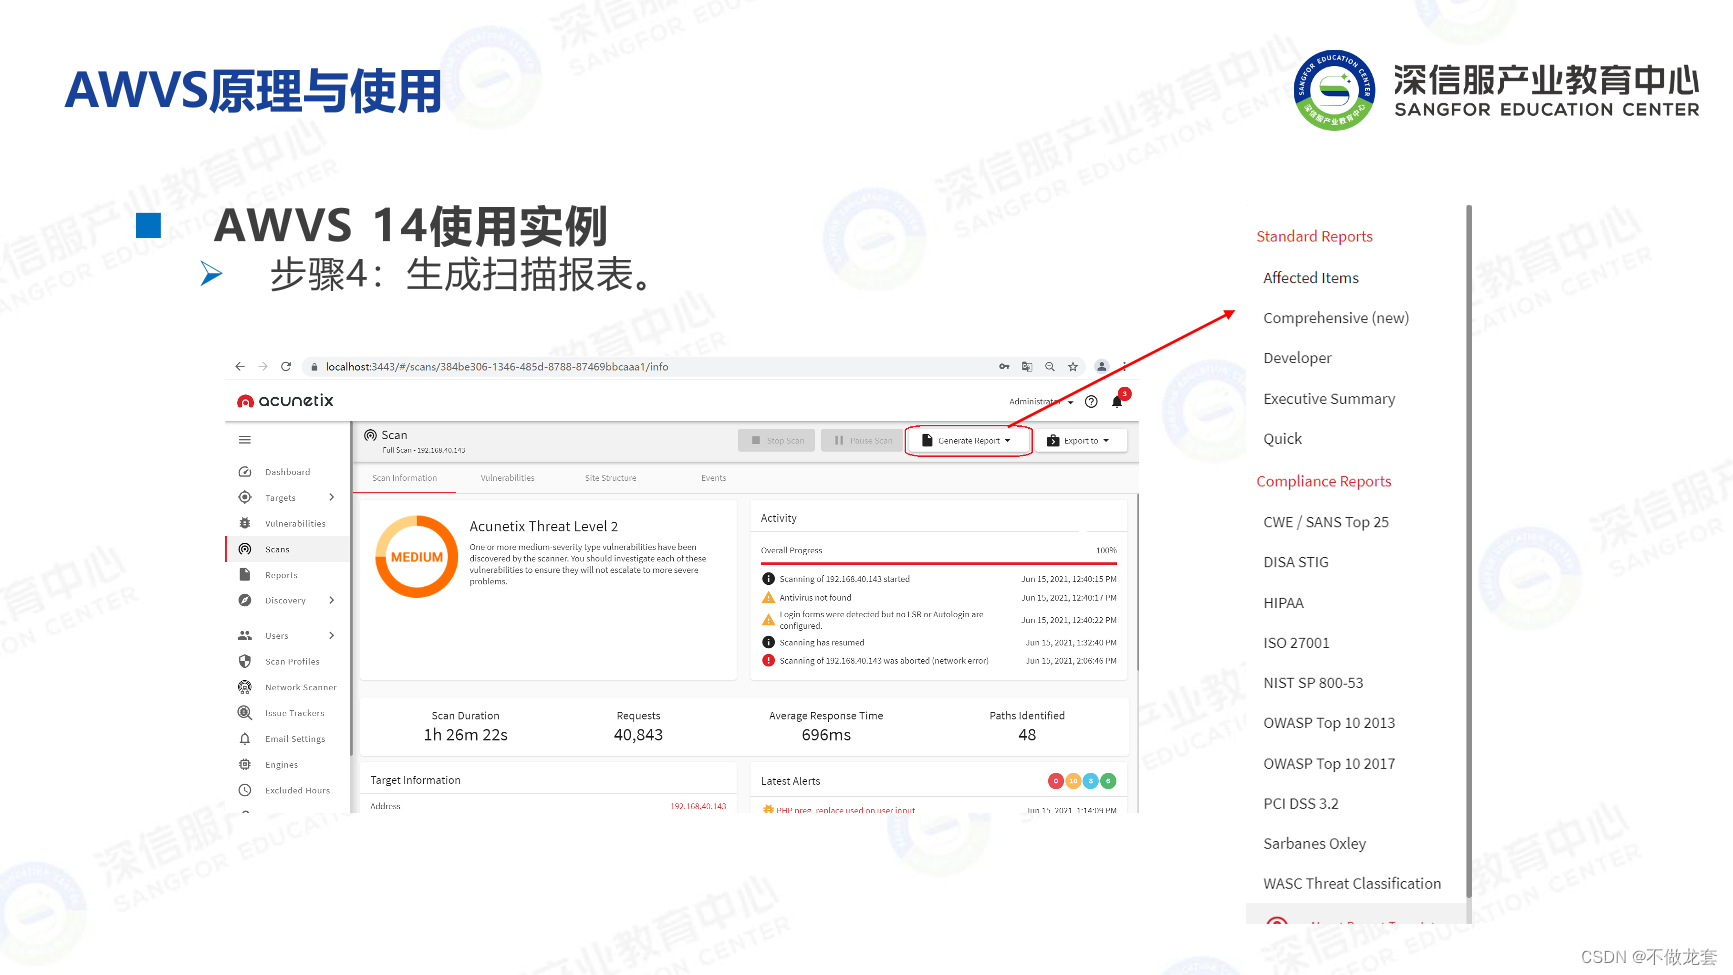Click the green informational alerts badge

(x=1108, y=781)
